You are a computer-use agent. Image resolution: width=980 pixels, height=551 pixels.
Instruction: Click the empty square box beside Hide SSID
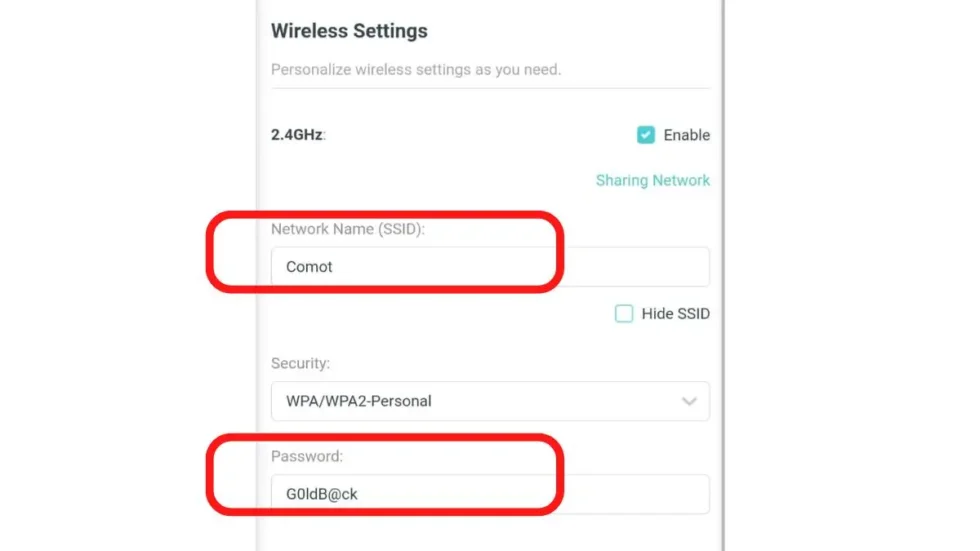624,314
